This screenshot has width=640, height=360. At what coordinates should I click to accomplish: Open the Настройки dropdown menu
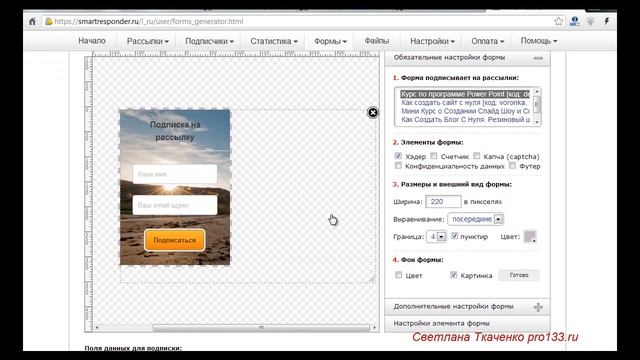(432, 41)
